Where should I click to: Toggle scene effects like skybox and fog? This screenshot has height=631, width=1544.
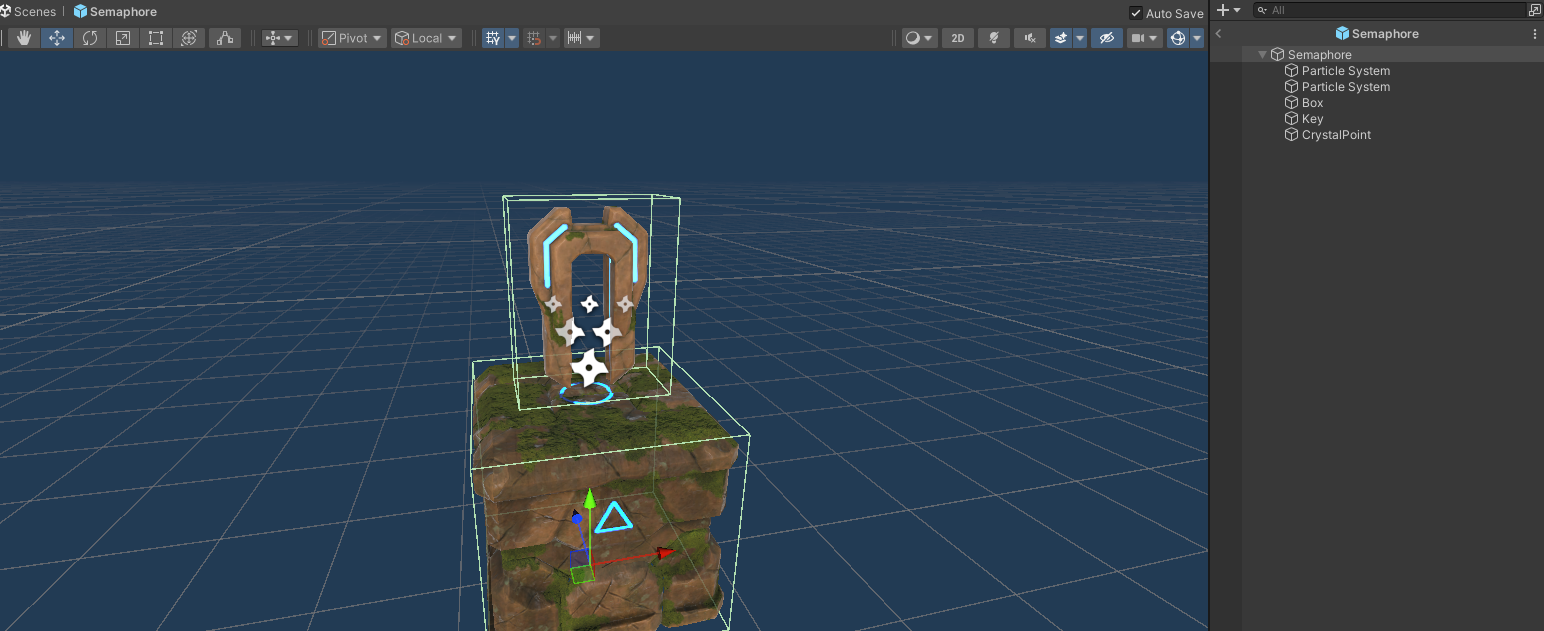(1061, 38)
